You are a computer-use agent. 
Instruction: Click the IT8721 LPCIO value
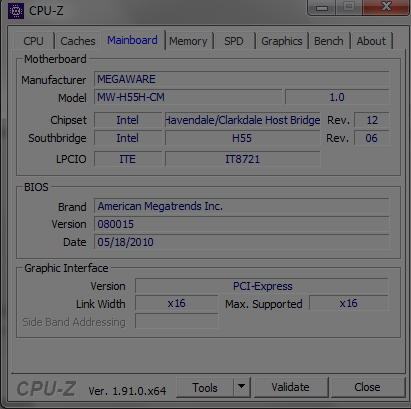pyautogui.click(x=243, y=159)
